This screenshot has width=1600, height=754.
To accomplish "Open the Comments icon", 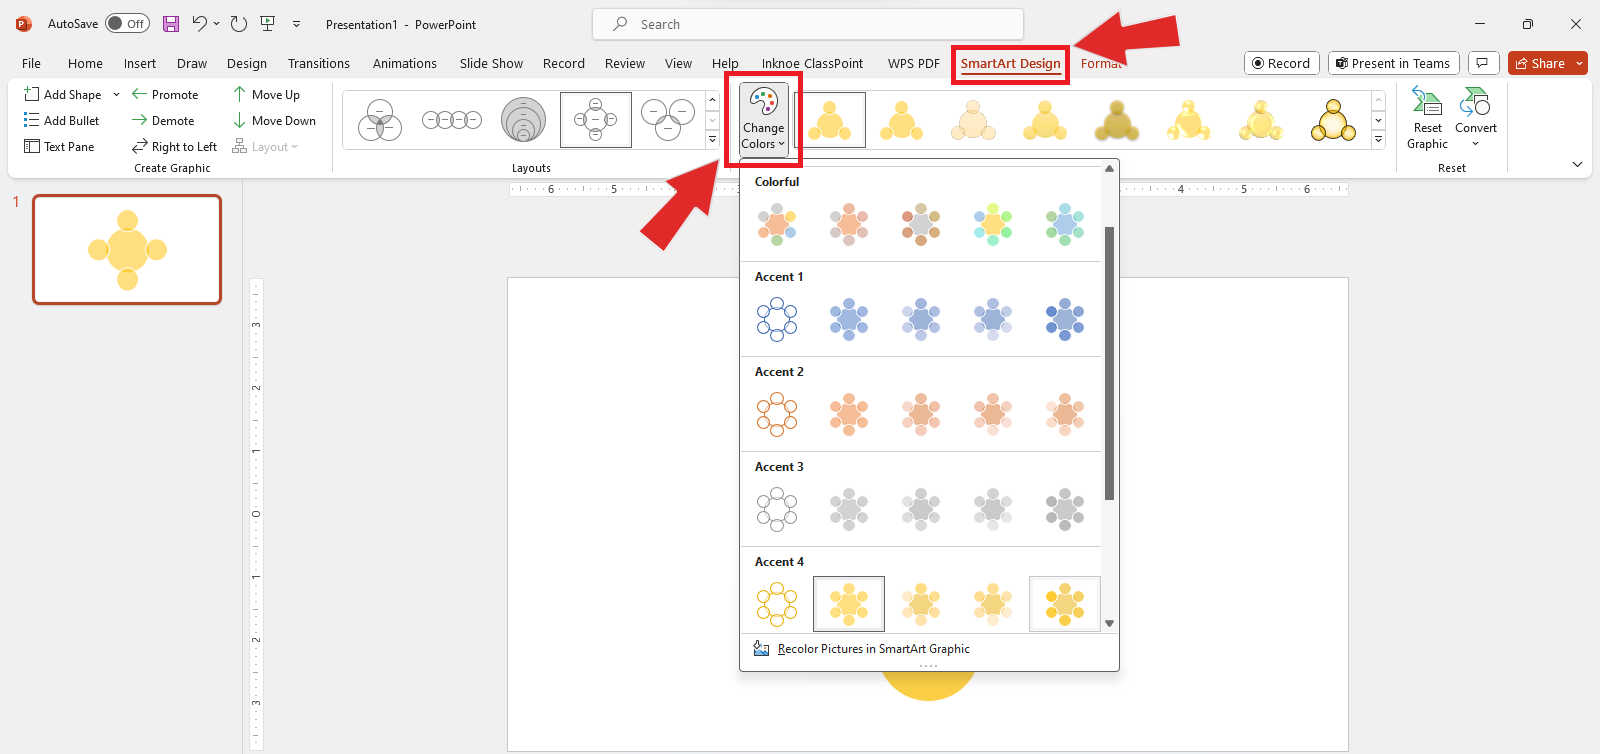I will (1483, 63).
